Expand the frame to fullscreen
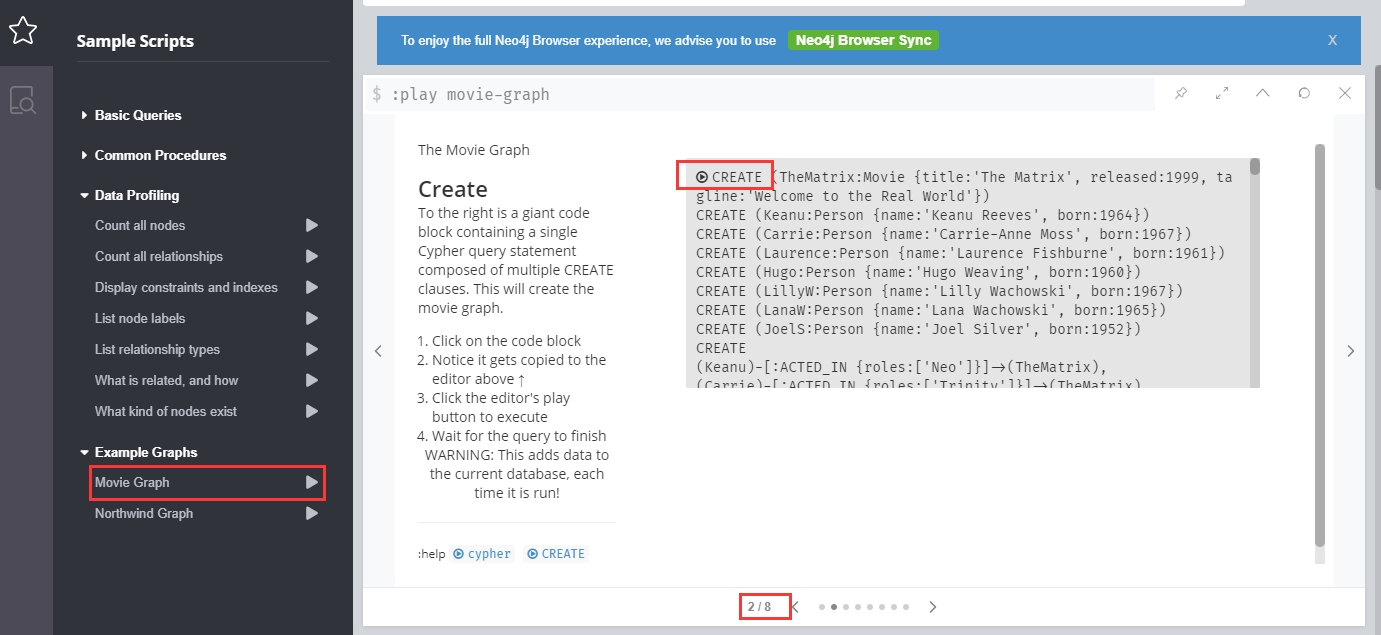Screen dimensions: 1381x635 pyautogui.click(x=1222, y=93)
